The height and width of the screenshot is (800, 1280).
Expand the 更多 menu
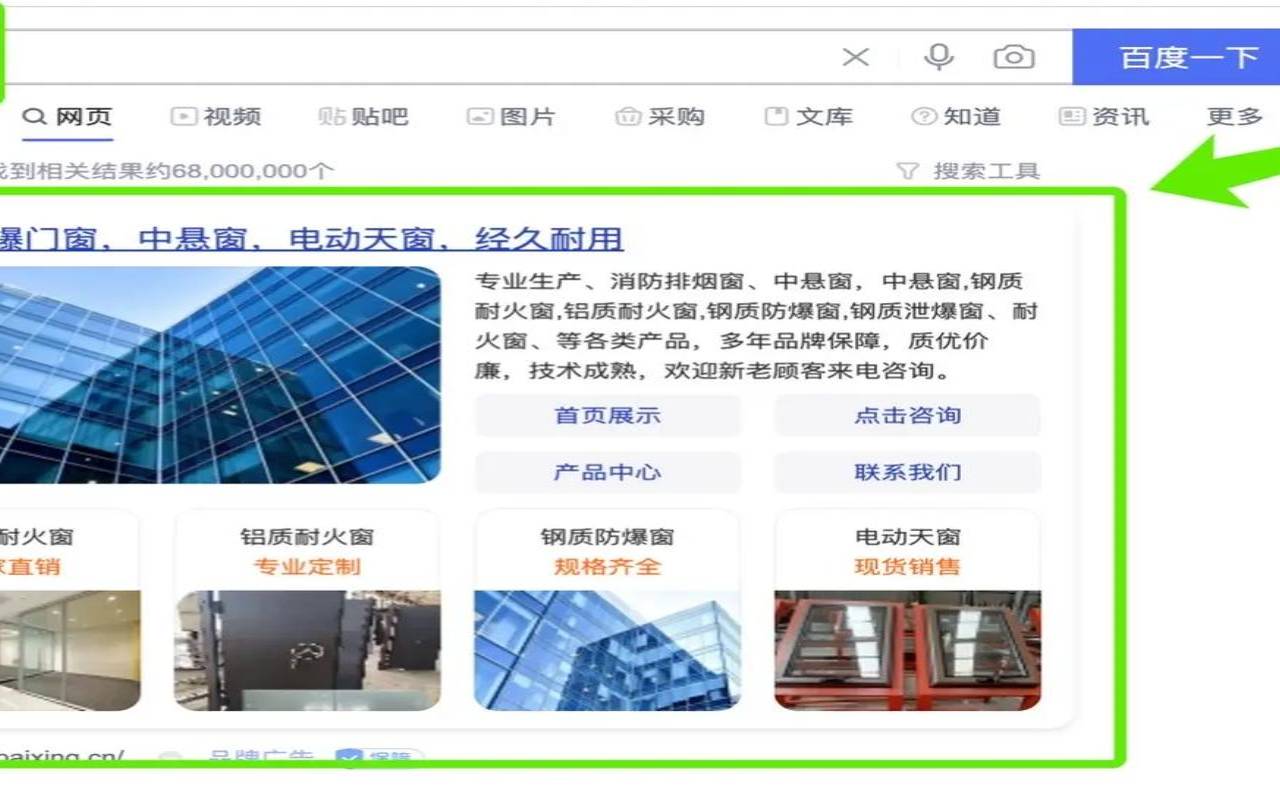click(1235, 117)
